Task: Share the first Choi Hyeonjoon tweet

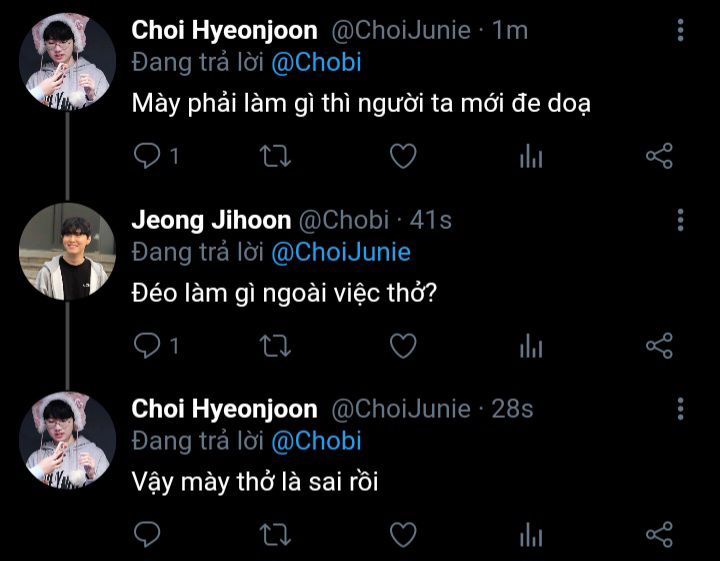Action: pos(659,156)
